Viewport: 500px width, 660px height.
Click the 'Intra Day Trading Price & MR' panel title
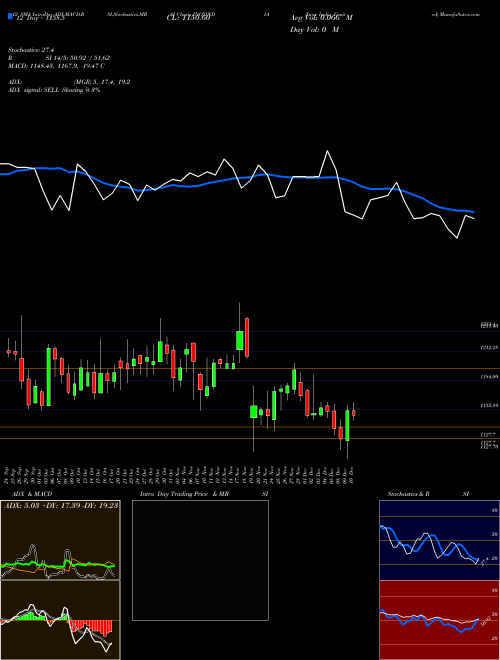click(x=184, y=494)
